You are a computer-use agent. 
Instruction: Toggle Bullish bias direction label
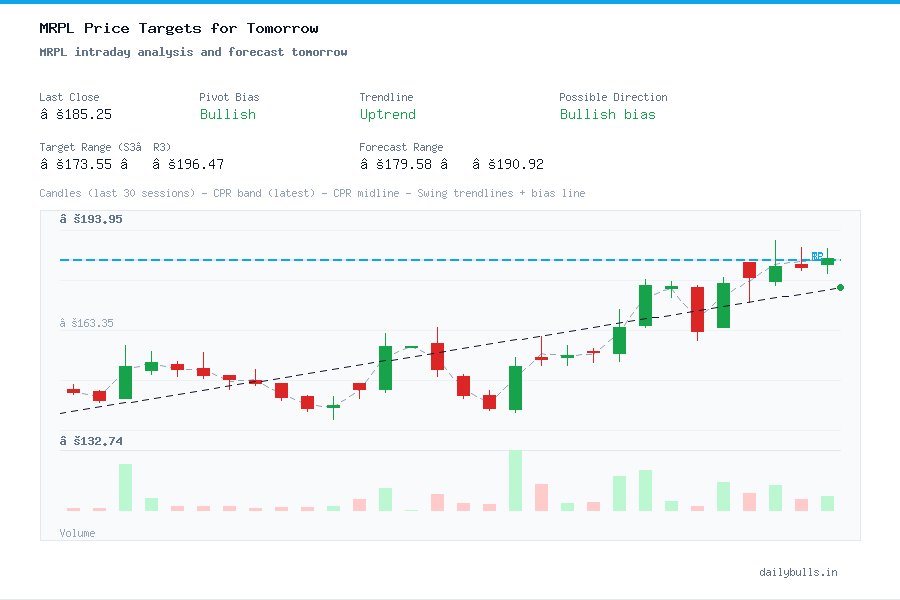(608, 115)
